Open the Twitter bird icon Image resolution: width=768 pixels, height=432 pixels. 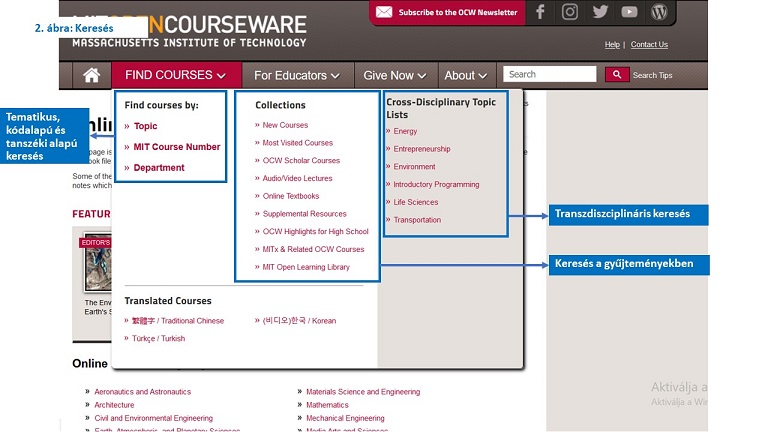600,12
